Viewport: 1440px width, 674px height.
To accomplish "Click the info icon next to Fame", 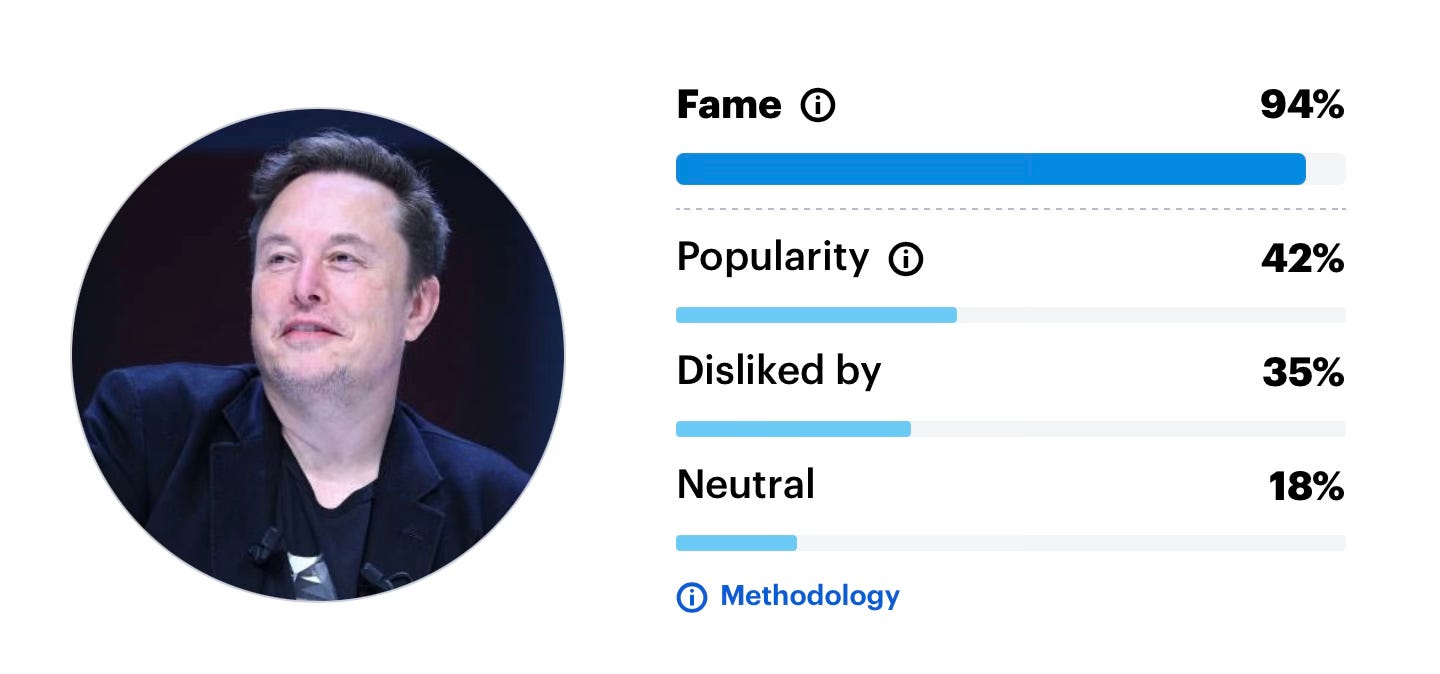I will tap(818, 105).
